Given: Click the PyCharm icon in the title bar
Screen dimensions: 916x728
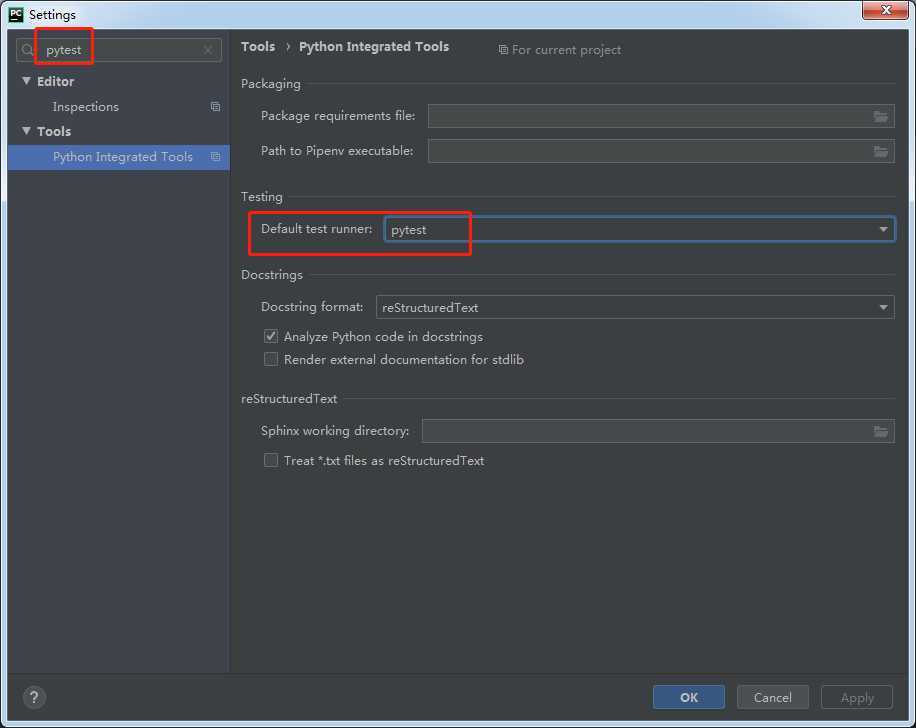Looking at the screenshot, I should (x=16, y=14).
